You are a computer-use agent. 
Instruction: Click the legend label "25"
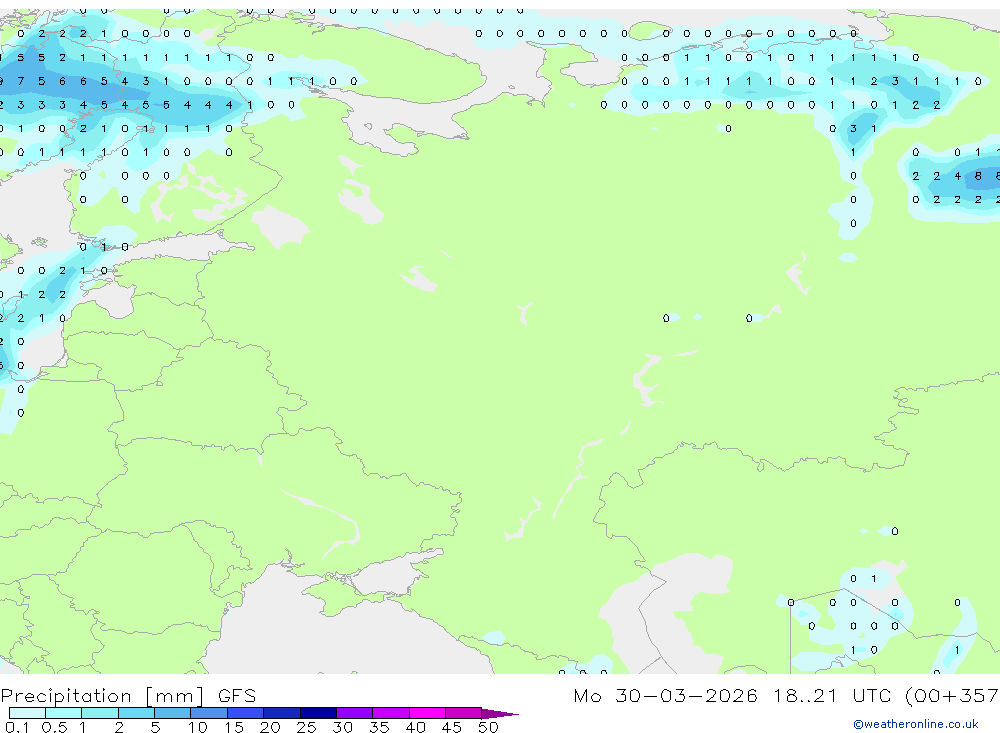[307, 727]
